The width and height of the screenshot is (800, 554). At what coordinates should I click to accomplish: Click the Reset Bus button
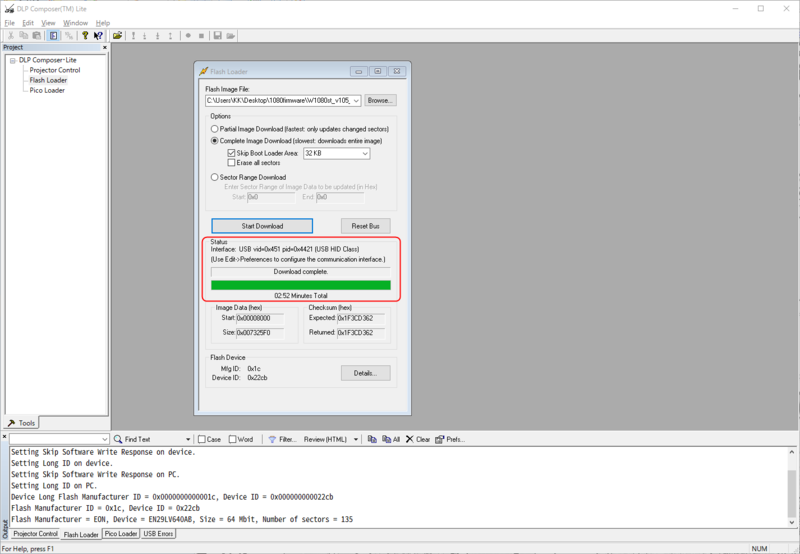pyautogui.click(x=365, y=226)
